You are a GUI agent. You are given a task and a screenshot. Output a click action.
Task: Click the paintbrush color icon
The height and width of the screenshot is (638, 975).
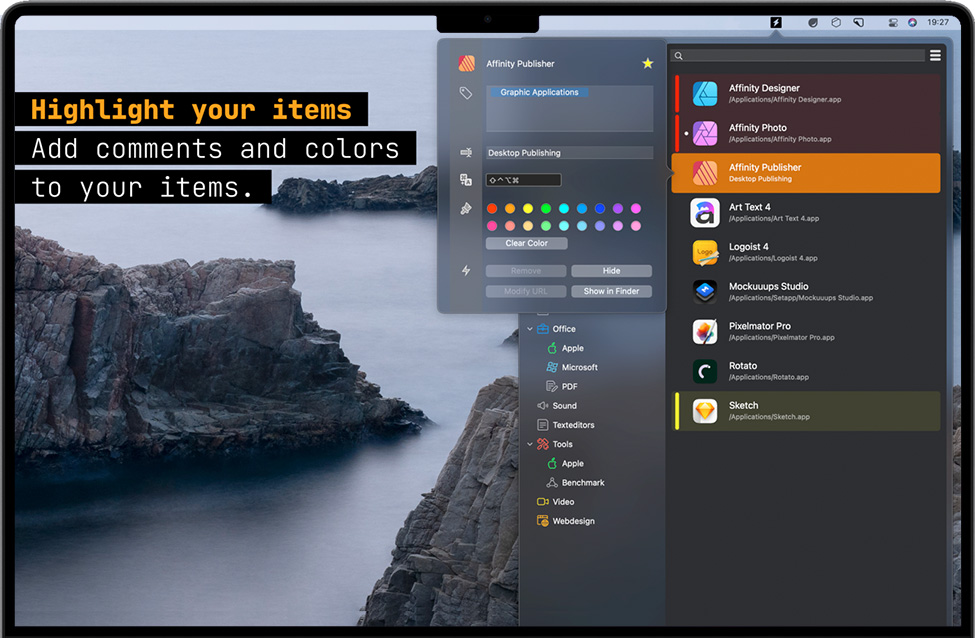click(x=466, y=209)
